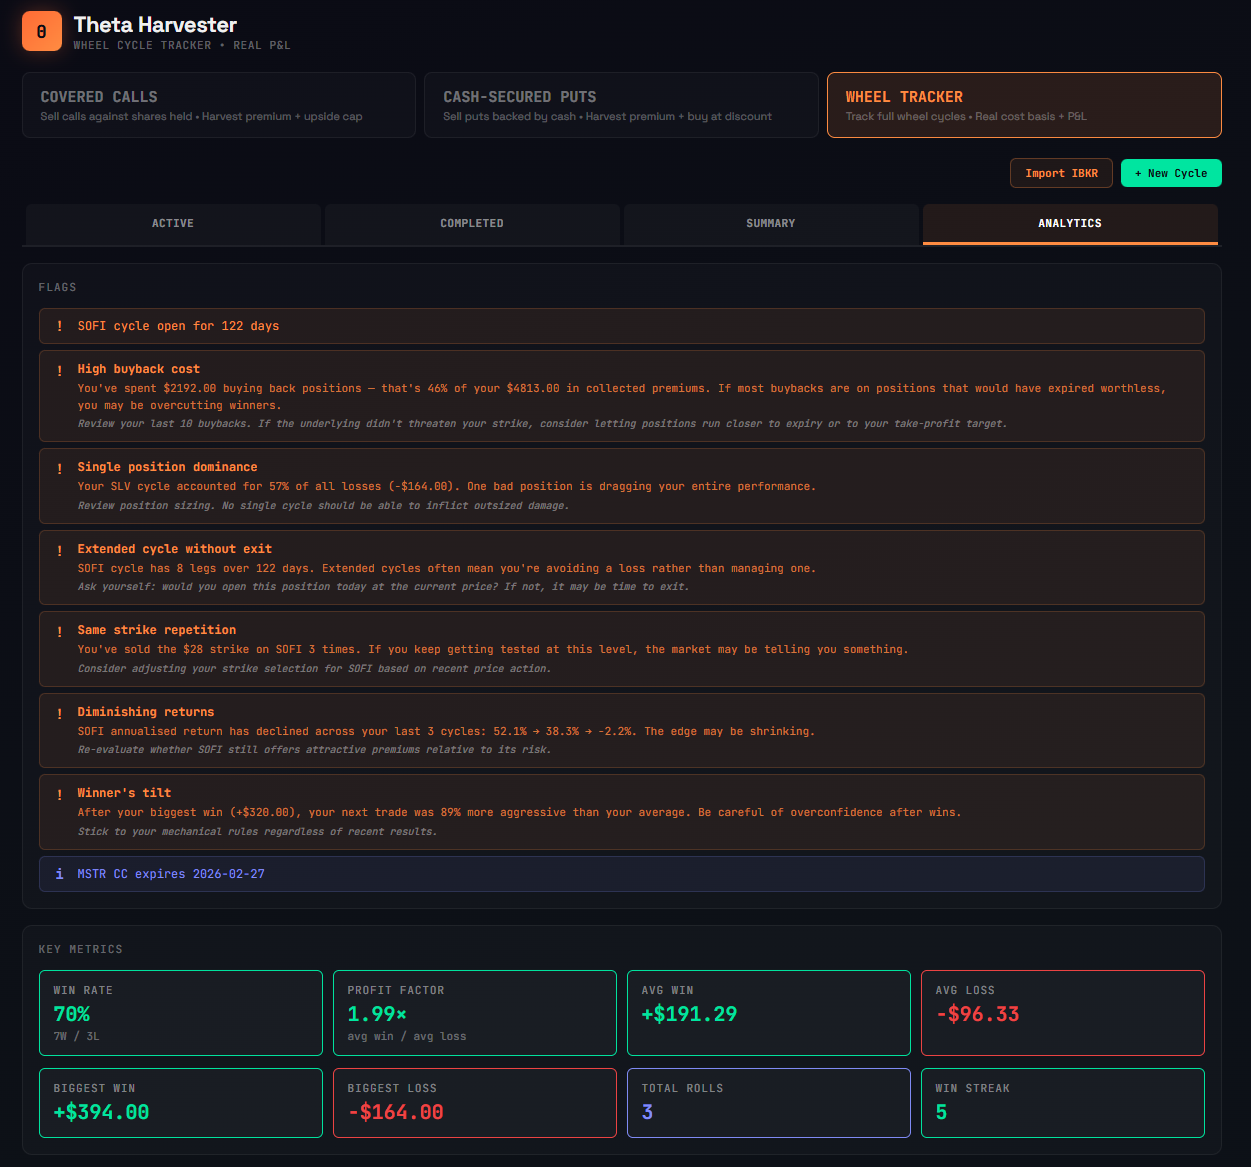1251x1167 pixels.
Task: Click the + New Cycle button
Action: [1171, 172]
